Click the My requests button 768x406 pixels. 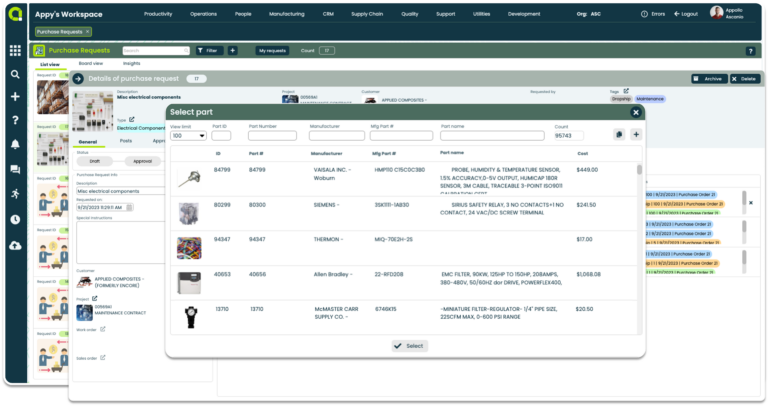coord(272,50)
